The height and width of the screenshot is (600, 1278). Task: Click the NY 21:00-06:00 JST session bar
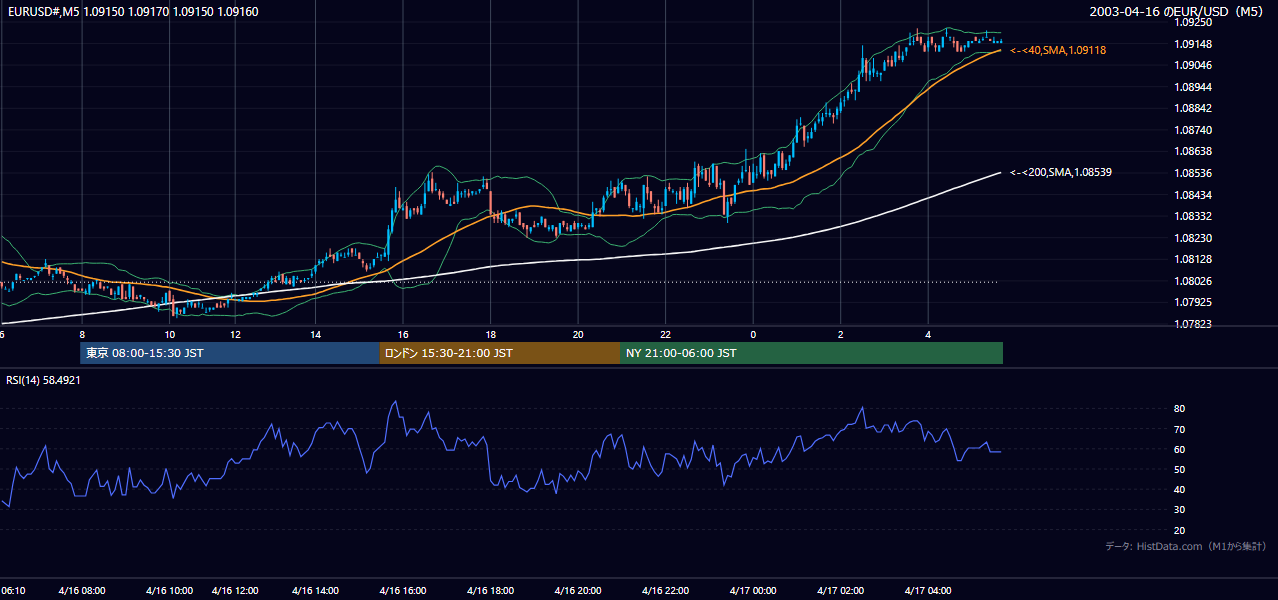[x=811, y=353]
